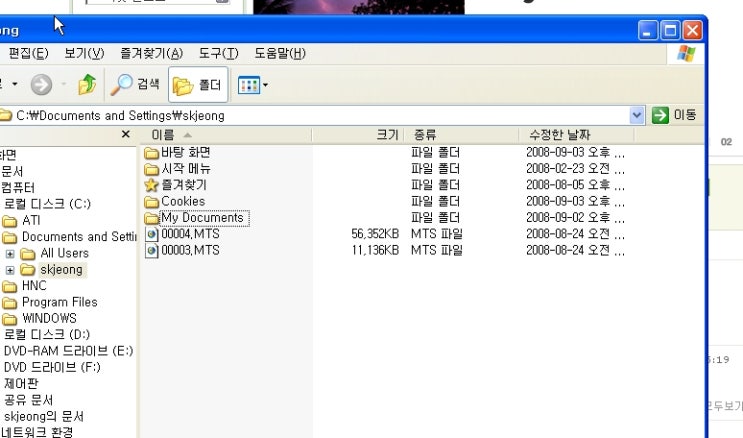Open the Help (도움말) menu
The height and width of the screenshot is (438, 743).
pos(279,53)
